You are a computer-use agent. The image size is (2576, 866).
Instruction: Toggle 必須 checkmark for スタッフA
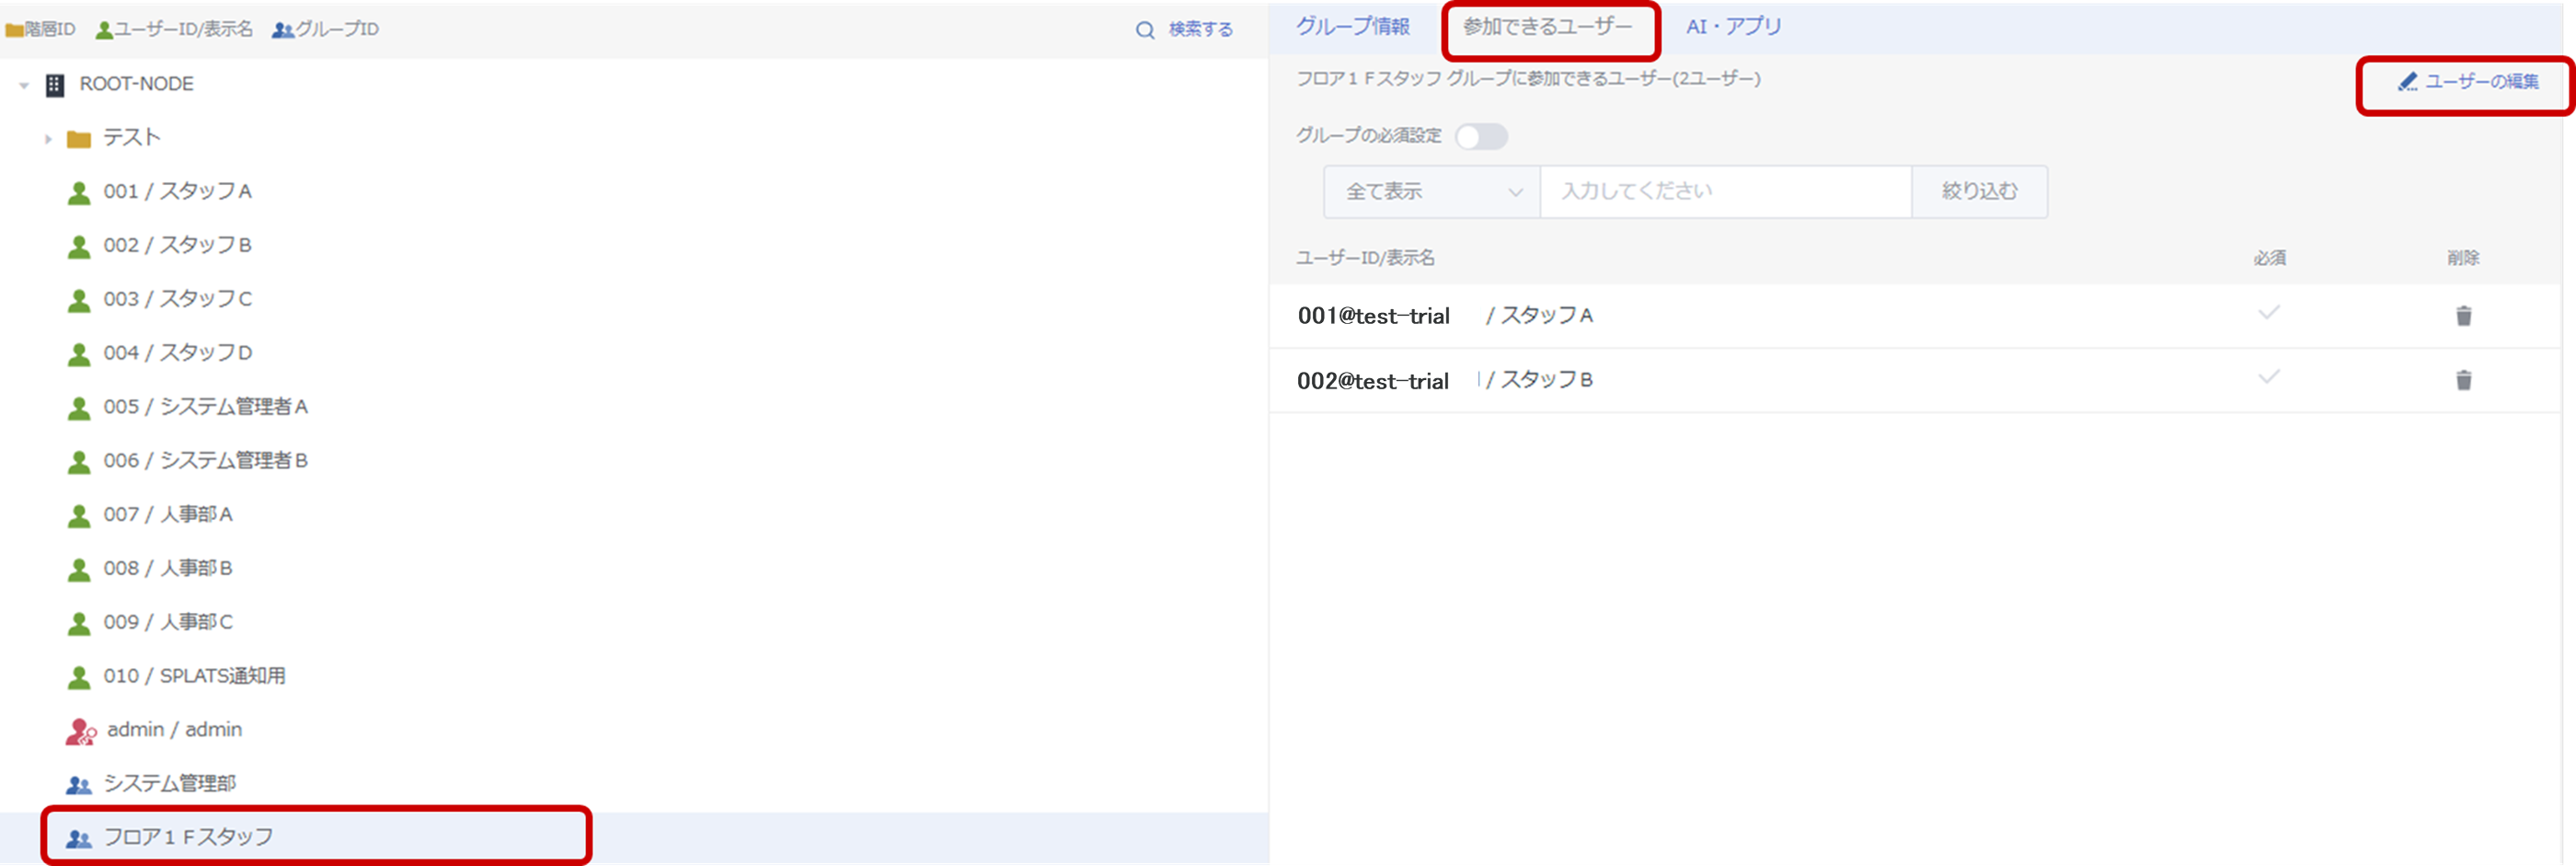(2269, 313)
